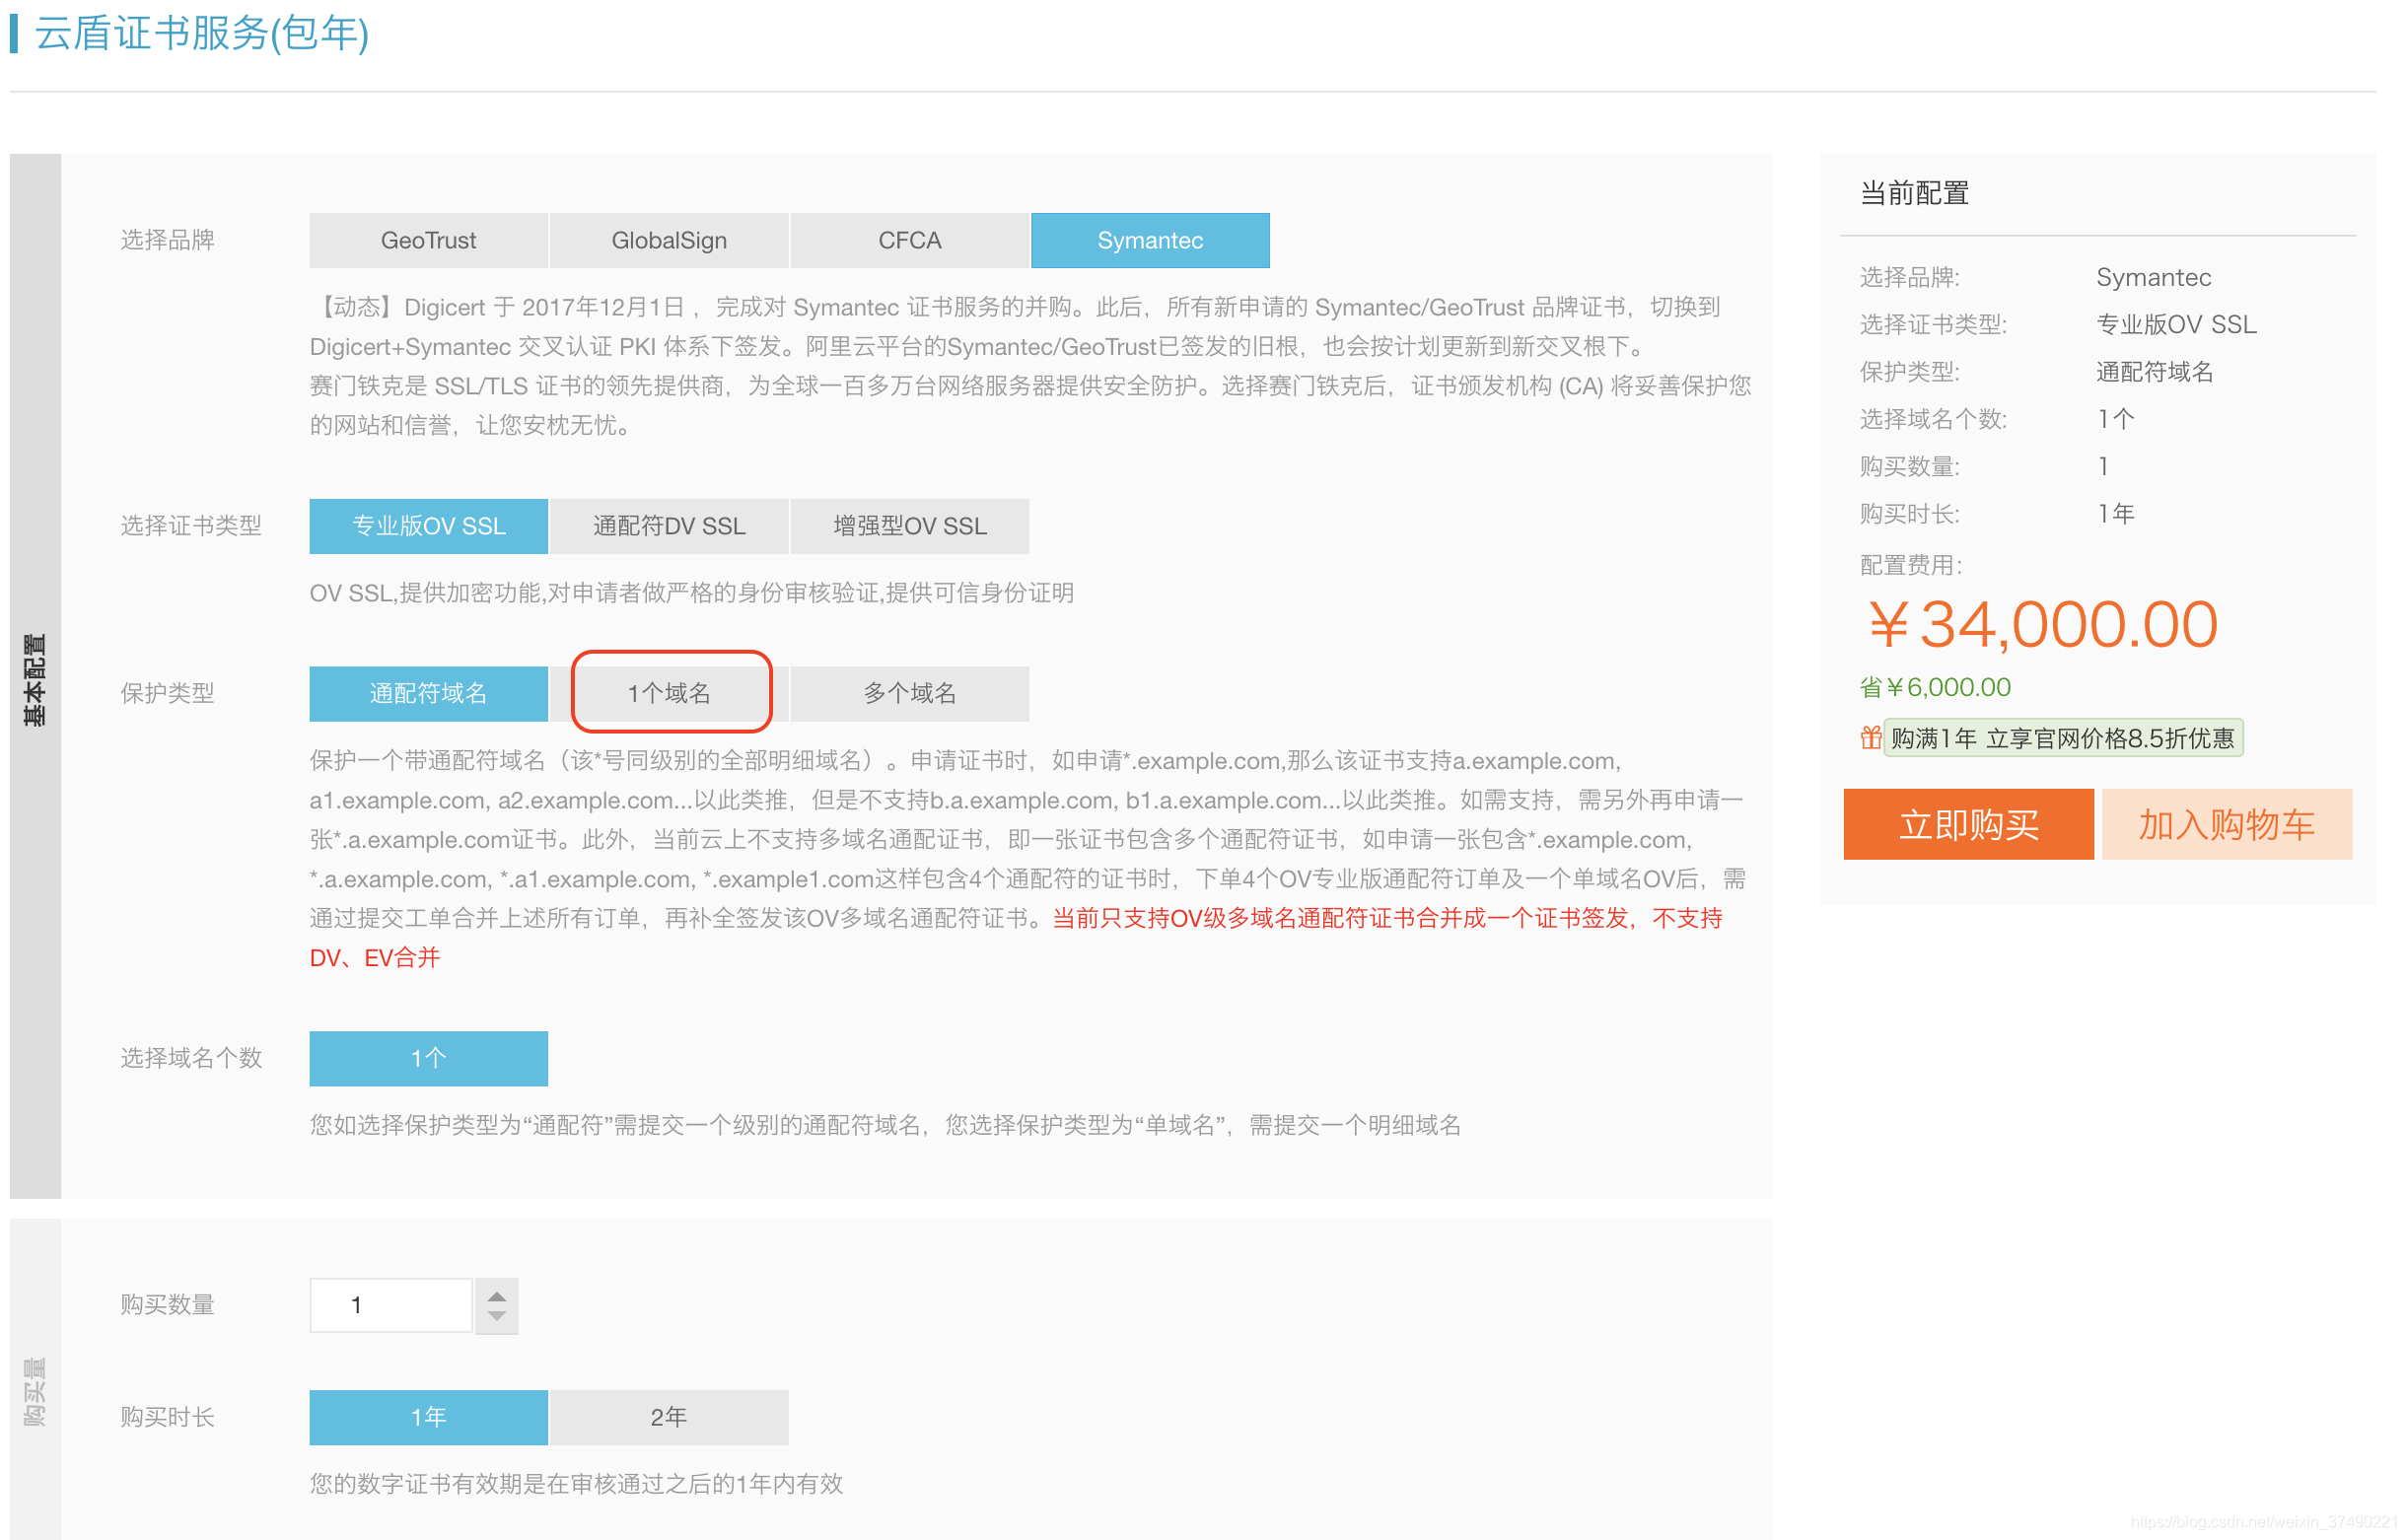Click the 加入购物车 button

point(2227,825)
